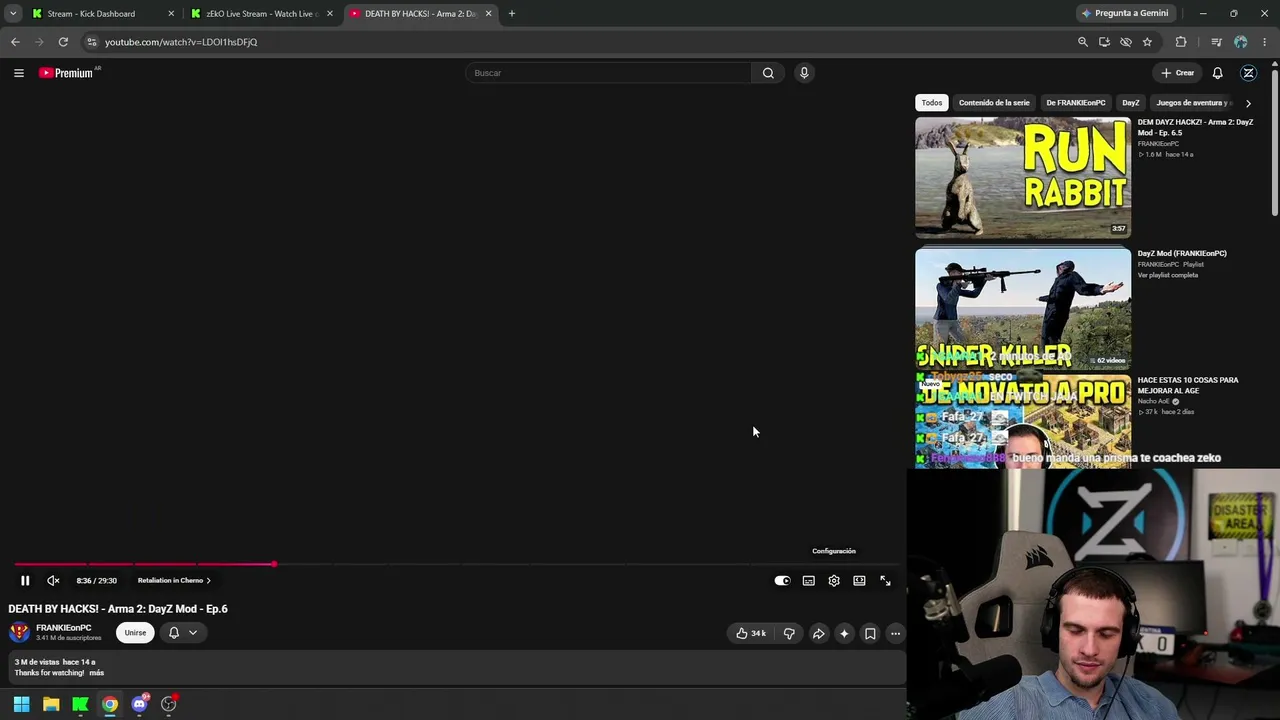The image size is (1280, 720).
Task: Select the Todos filter chip
Action: coord(932,103)
